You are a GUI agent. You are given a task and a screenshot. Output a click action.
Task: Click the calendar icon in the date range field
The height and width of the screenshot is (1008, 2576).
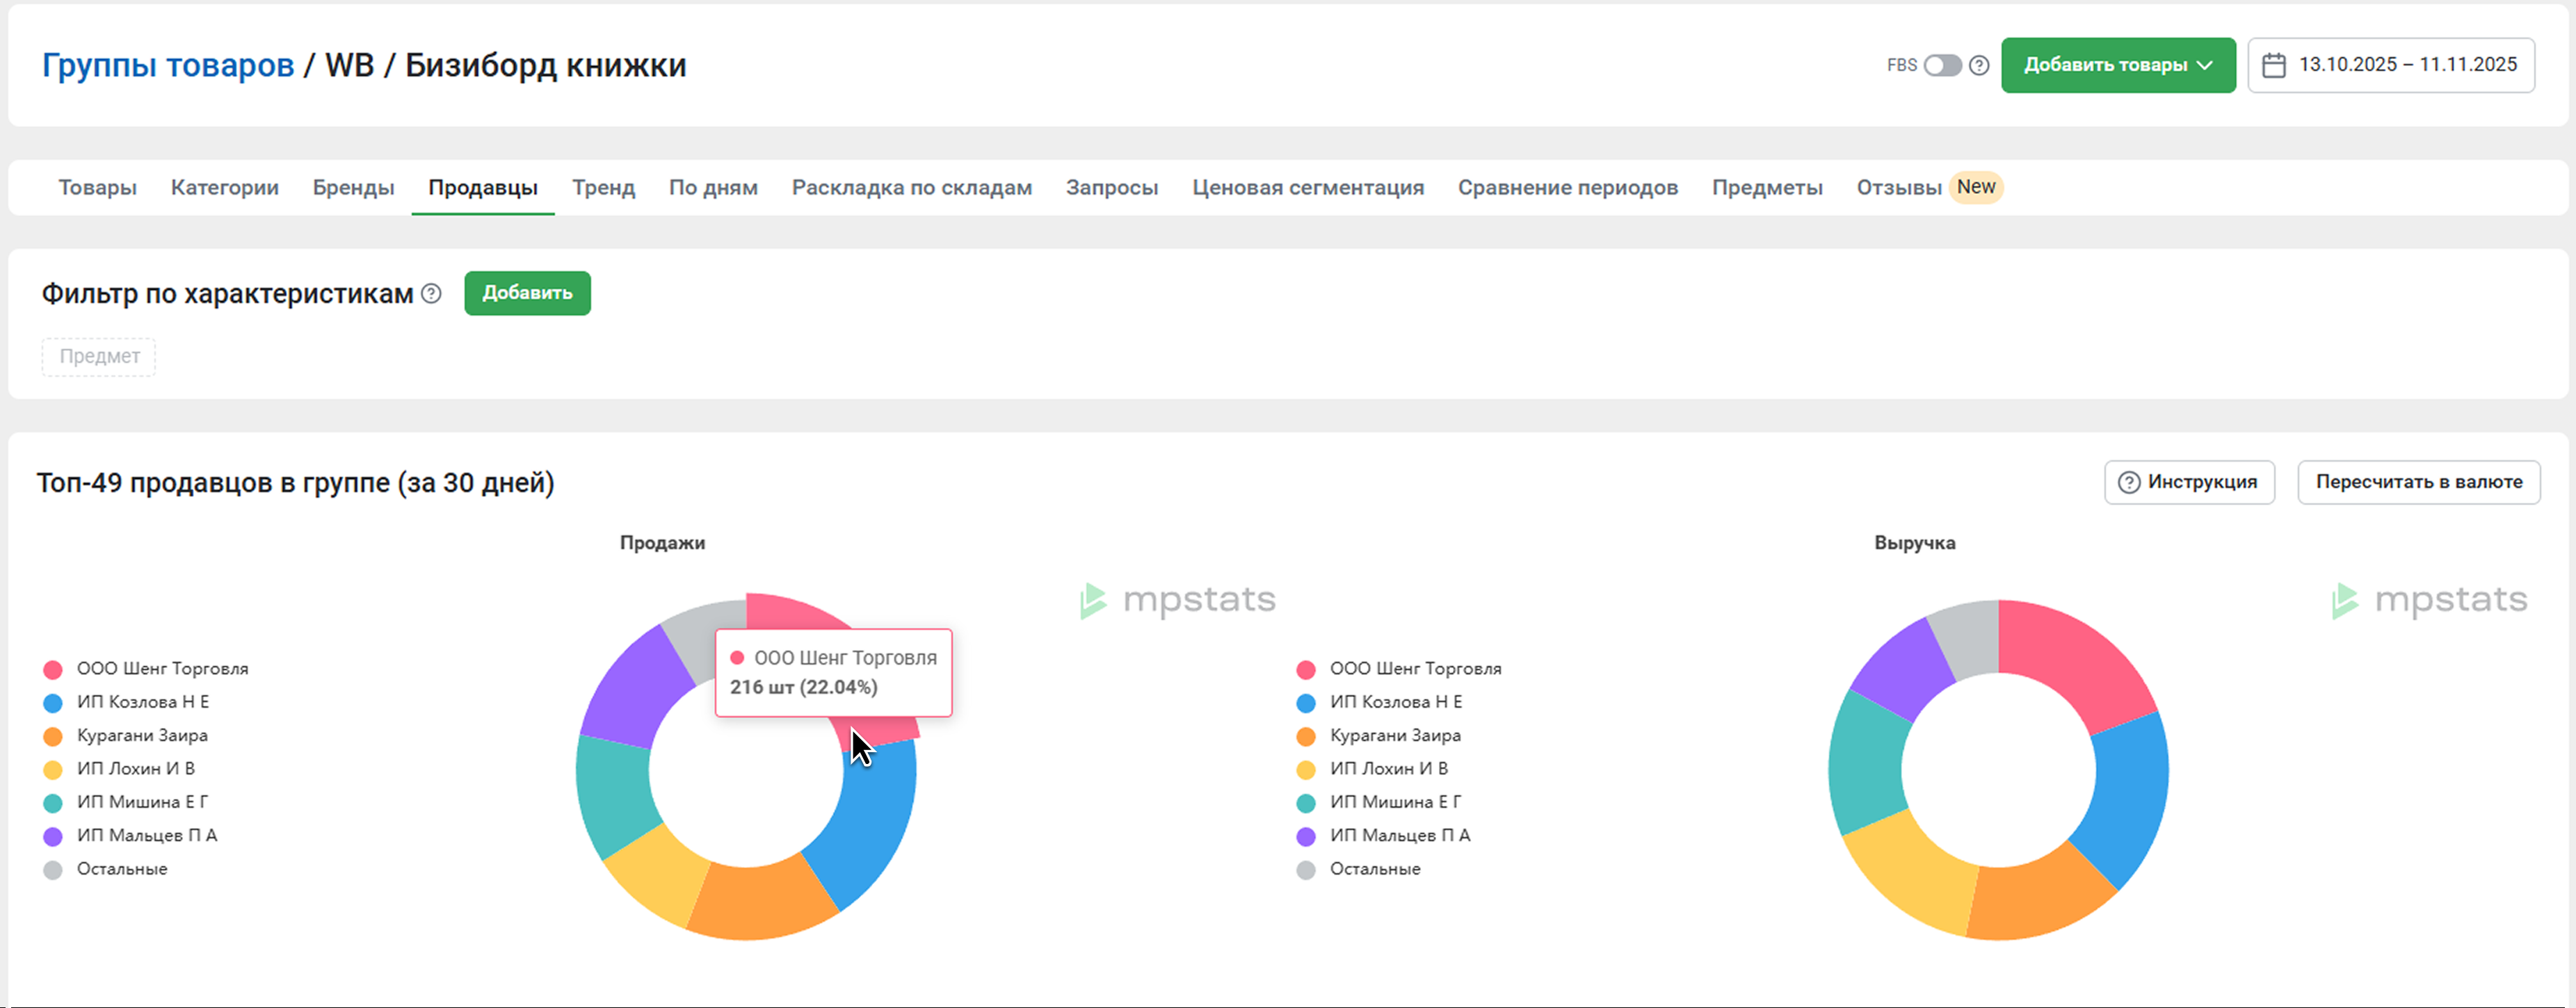pyautogui.click(x=2273, y=65)
